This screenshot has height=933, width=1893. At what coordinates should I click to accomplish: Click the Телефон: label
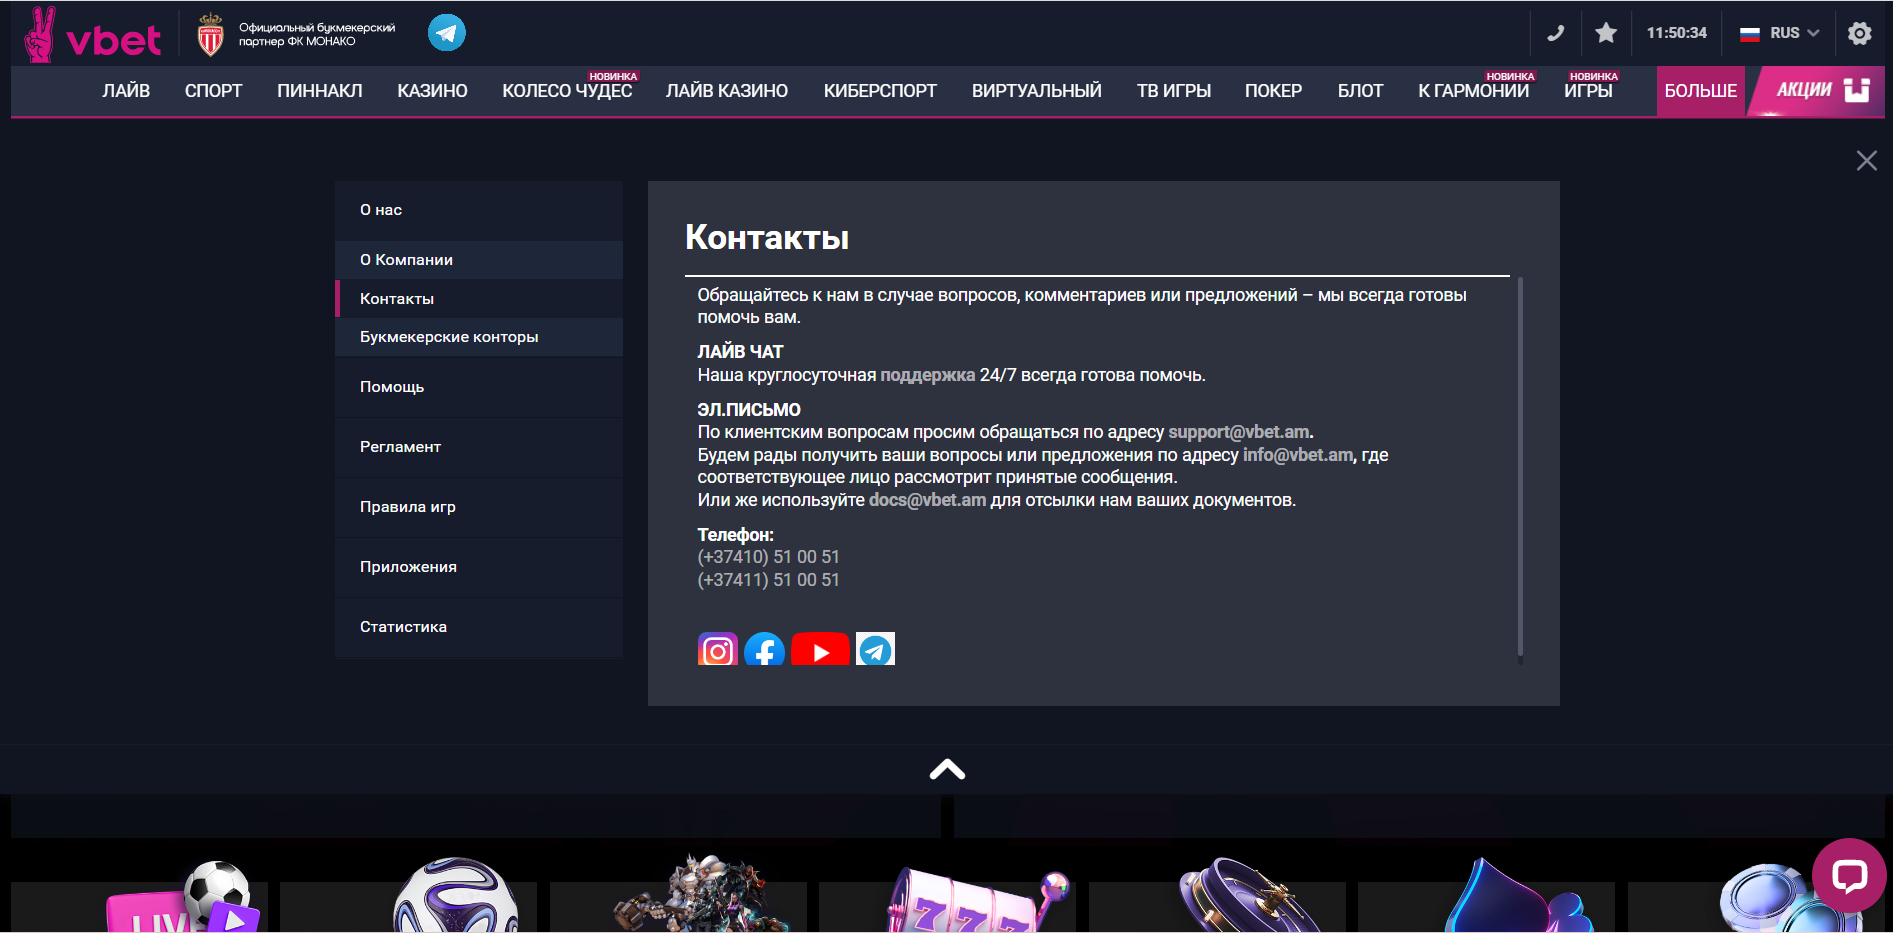[735, 535]
